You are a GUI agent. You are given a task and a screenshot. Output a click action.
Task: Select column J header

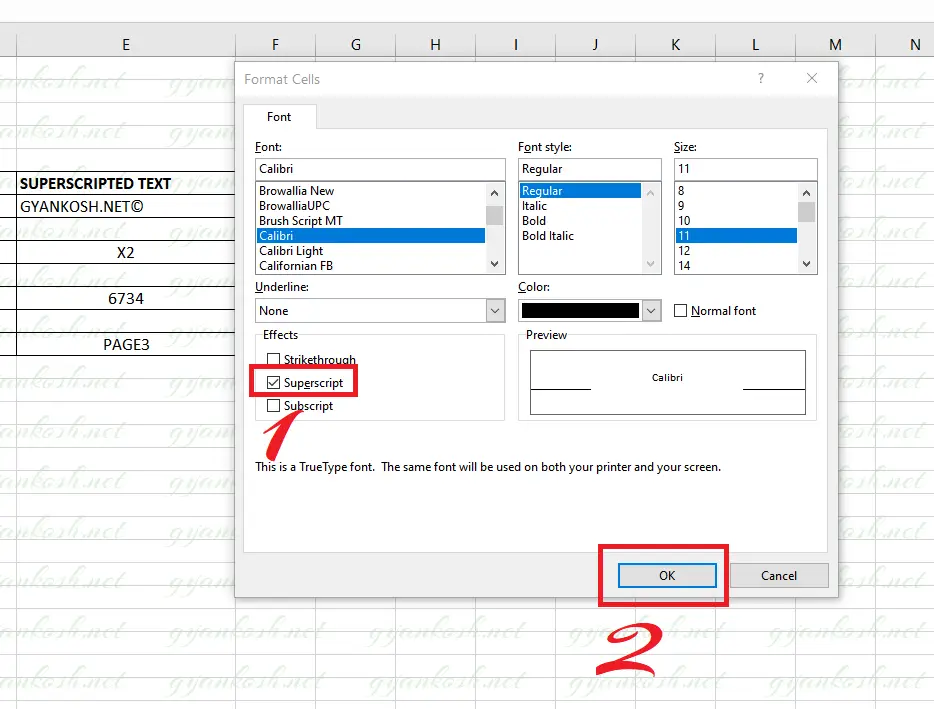(596, 45)
